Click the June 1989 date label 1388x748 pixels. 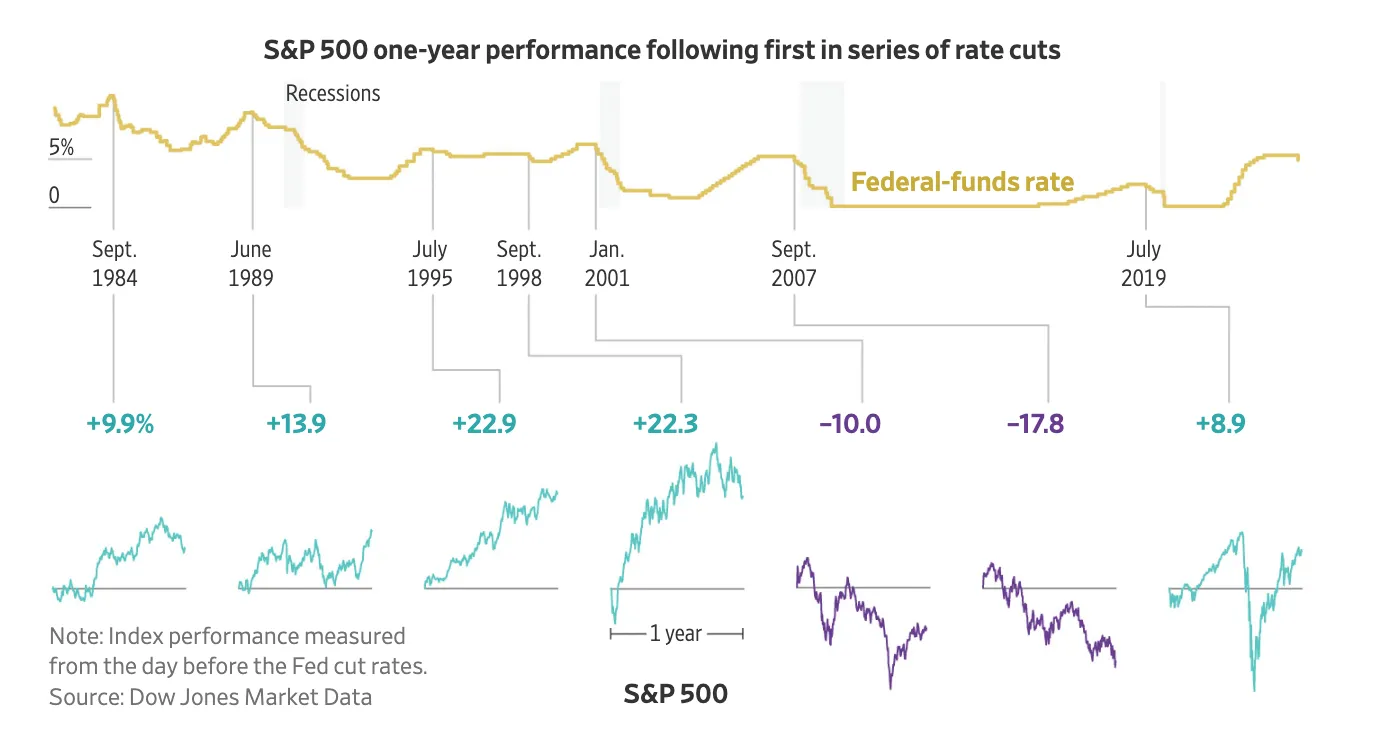pos(250,263)
